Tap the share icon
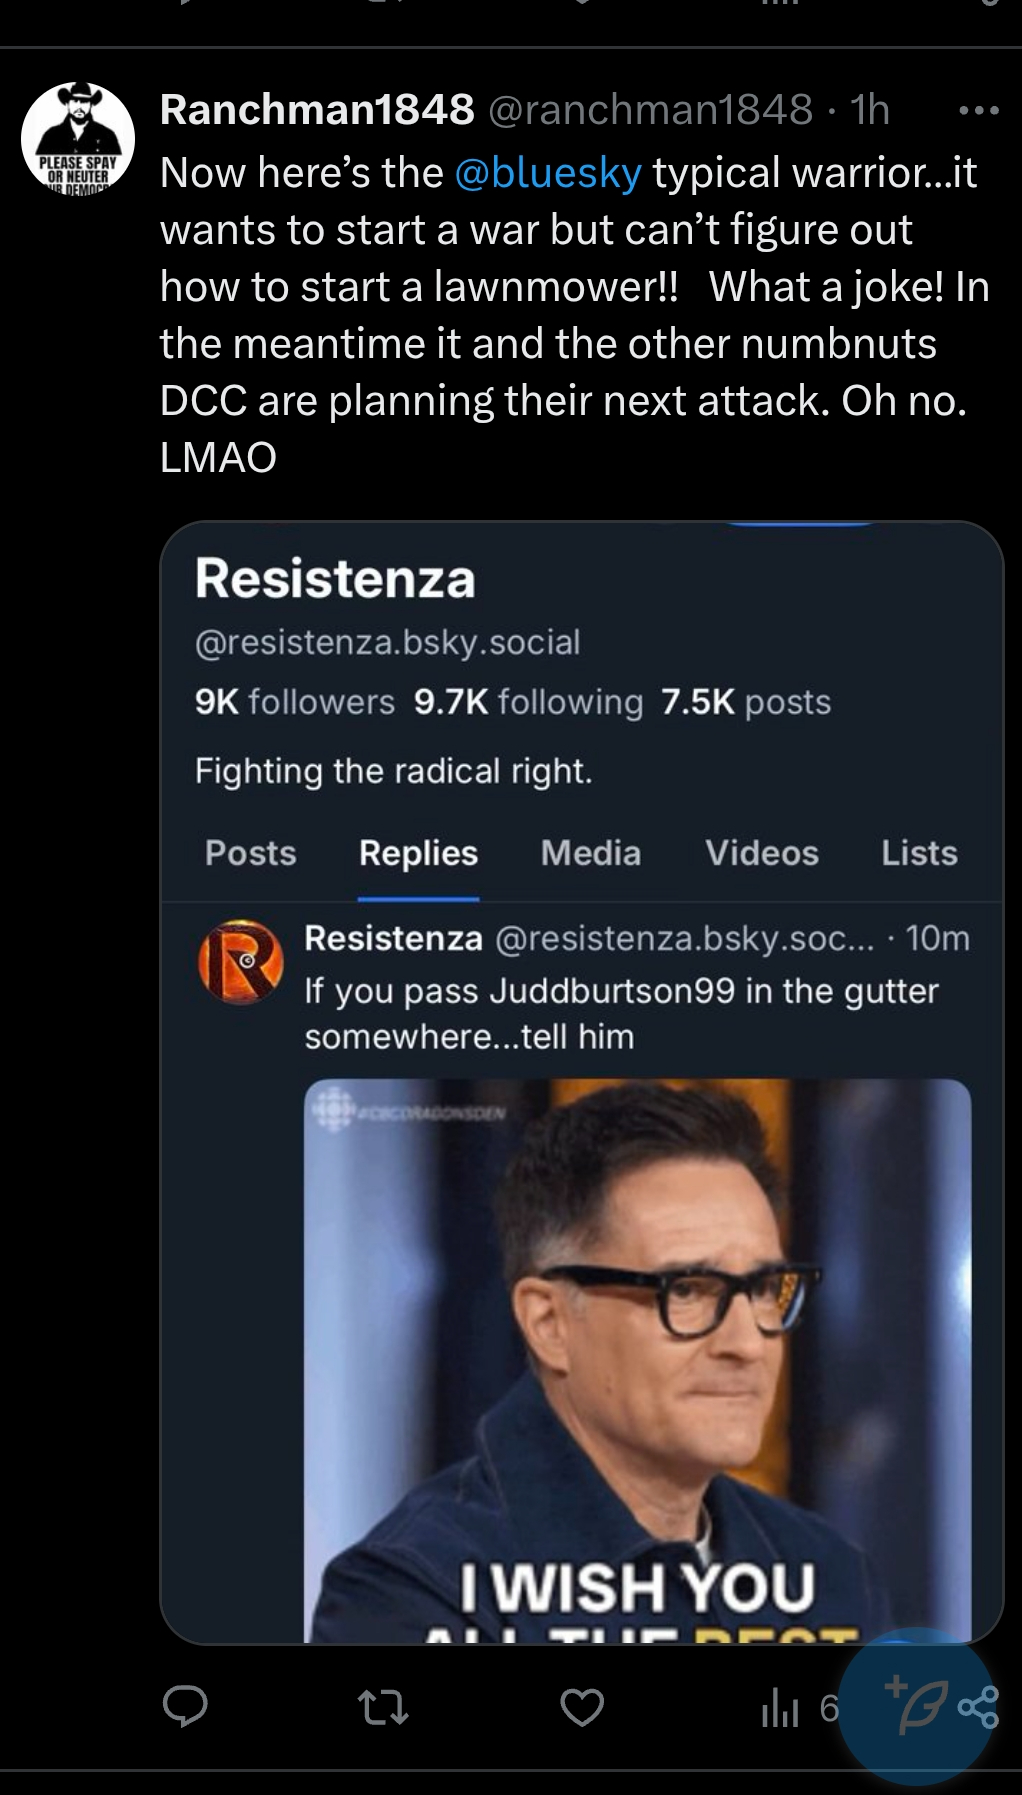This screenshot has height=1795, width=1022. (980, 1706)
